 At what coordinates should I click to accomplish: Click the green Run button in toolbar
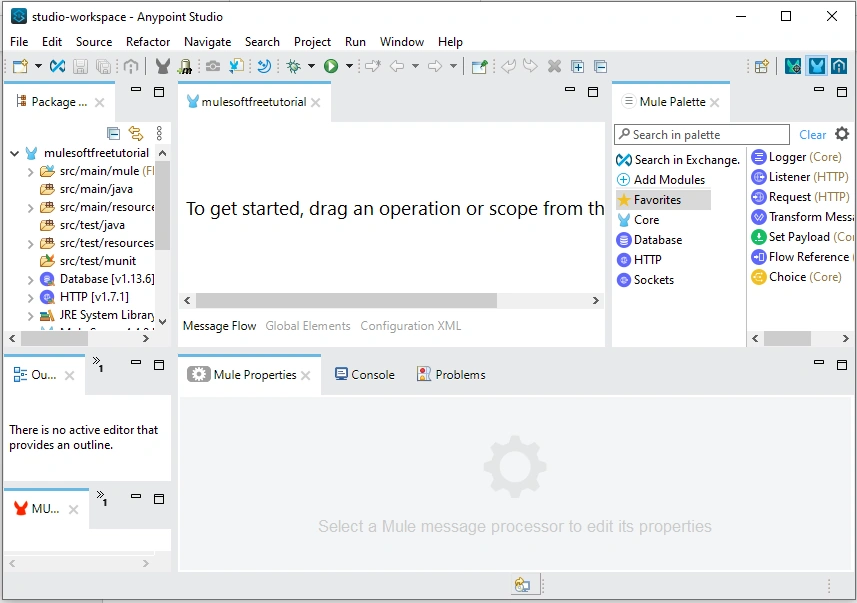pyautogui.click(x=331, y=66)
